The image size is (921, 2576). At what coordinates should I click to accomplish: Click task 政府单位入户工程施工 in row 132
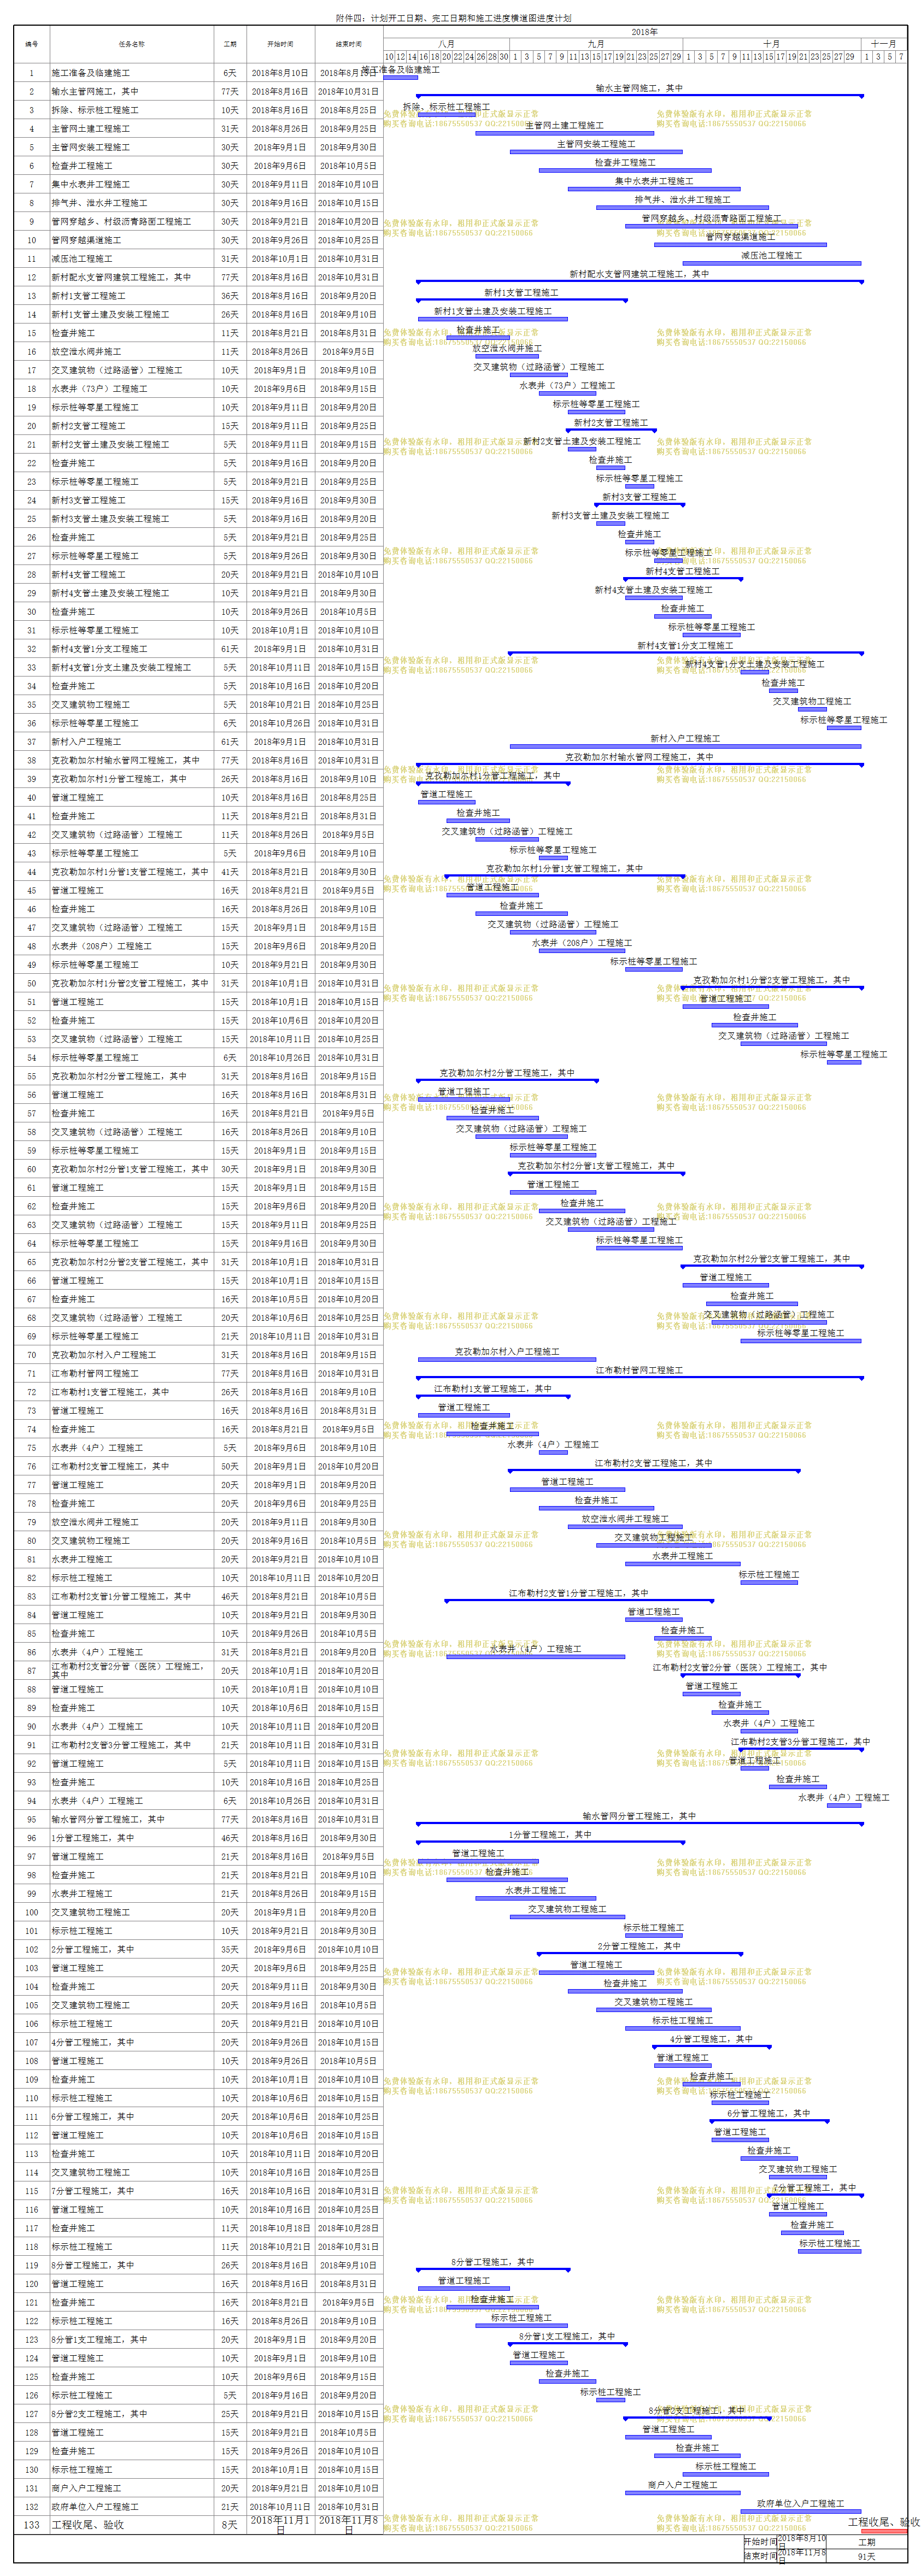tap(95, 2507)
